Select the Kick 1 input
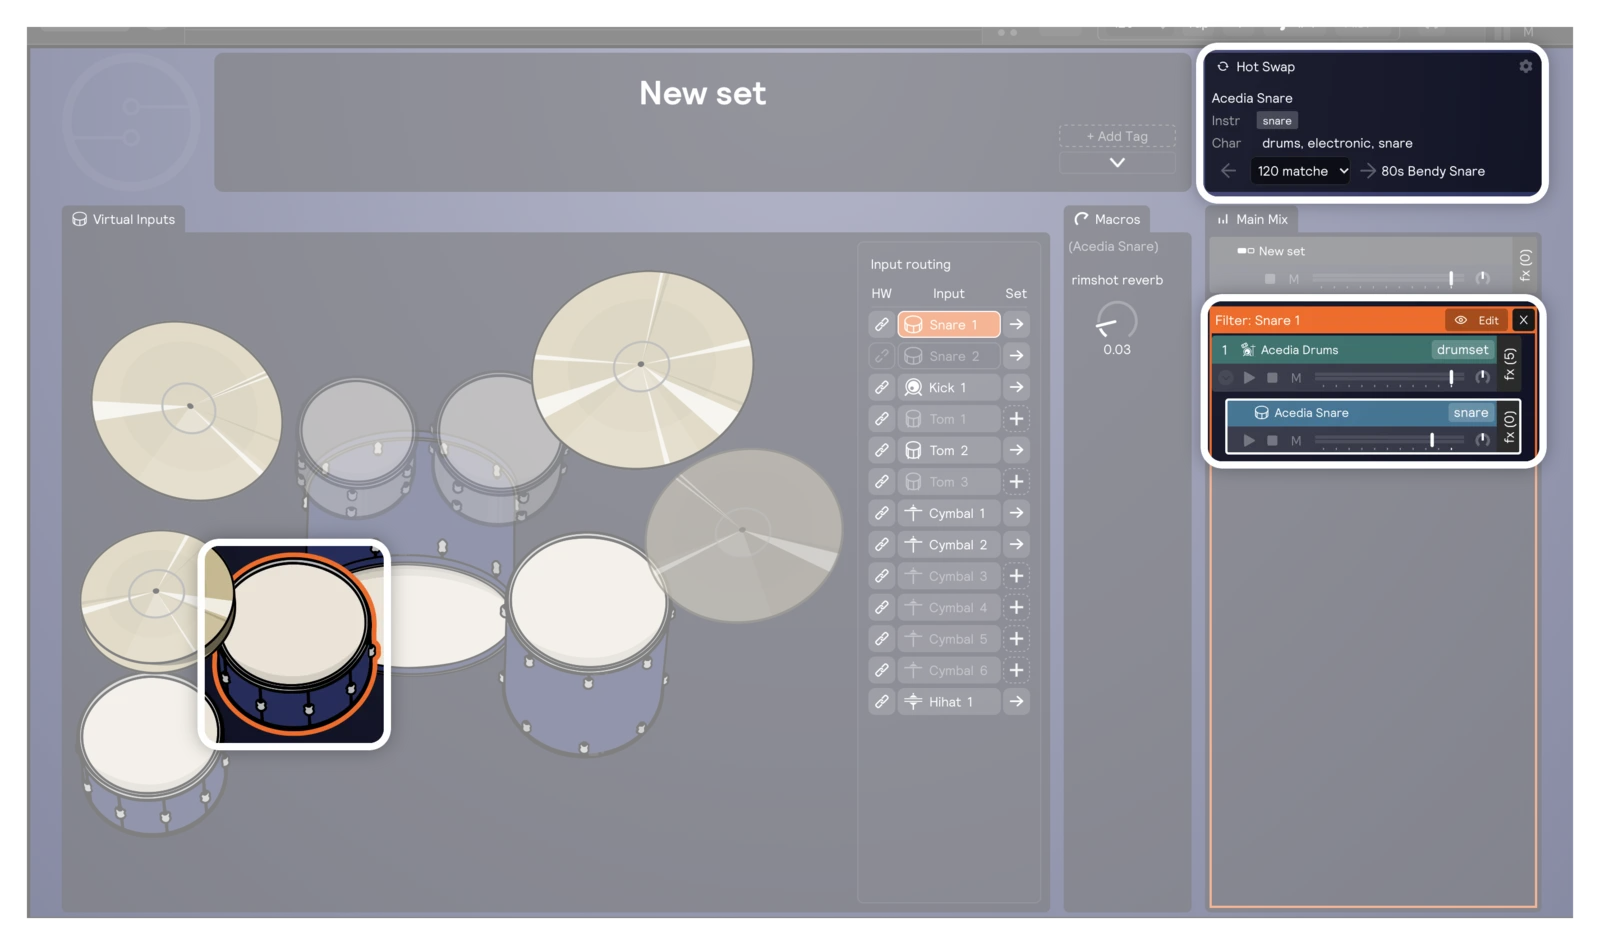Screen dimensions: 1600x945 949,387
